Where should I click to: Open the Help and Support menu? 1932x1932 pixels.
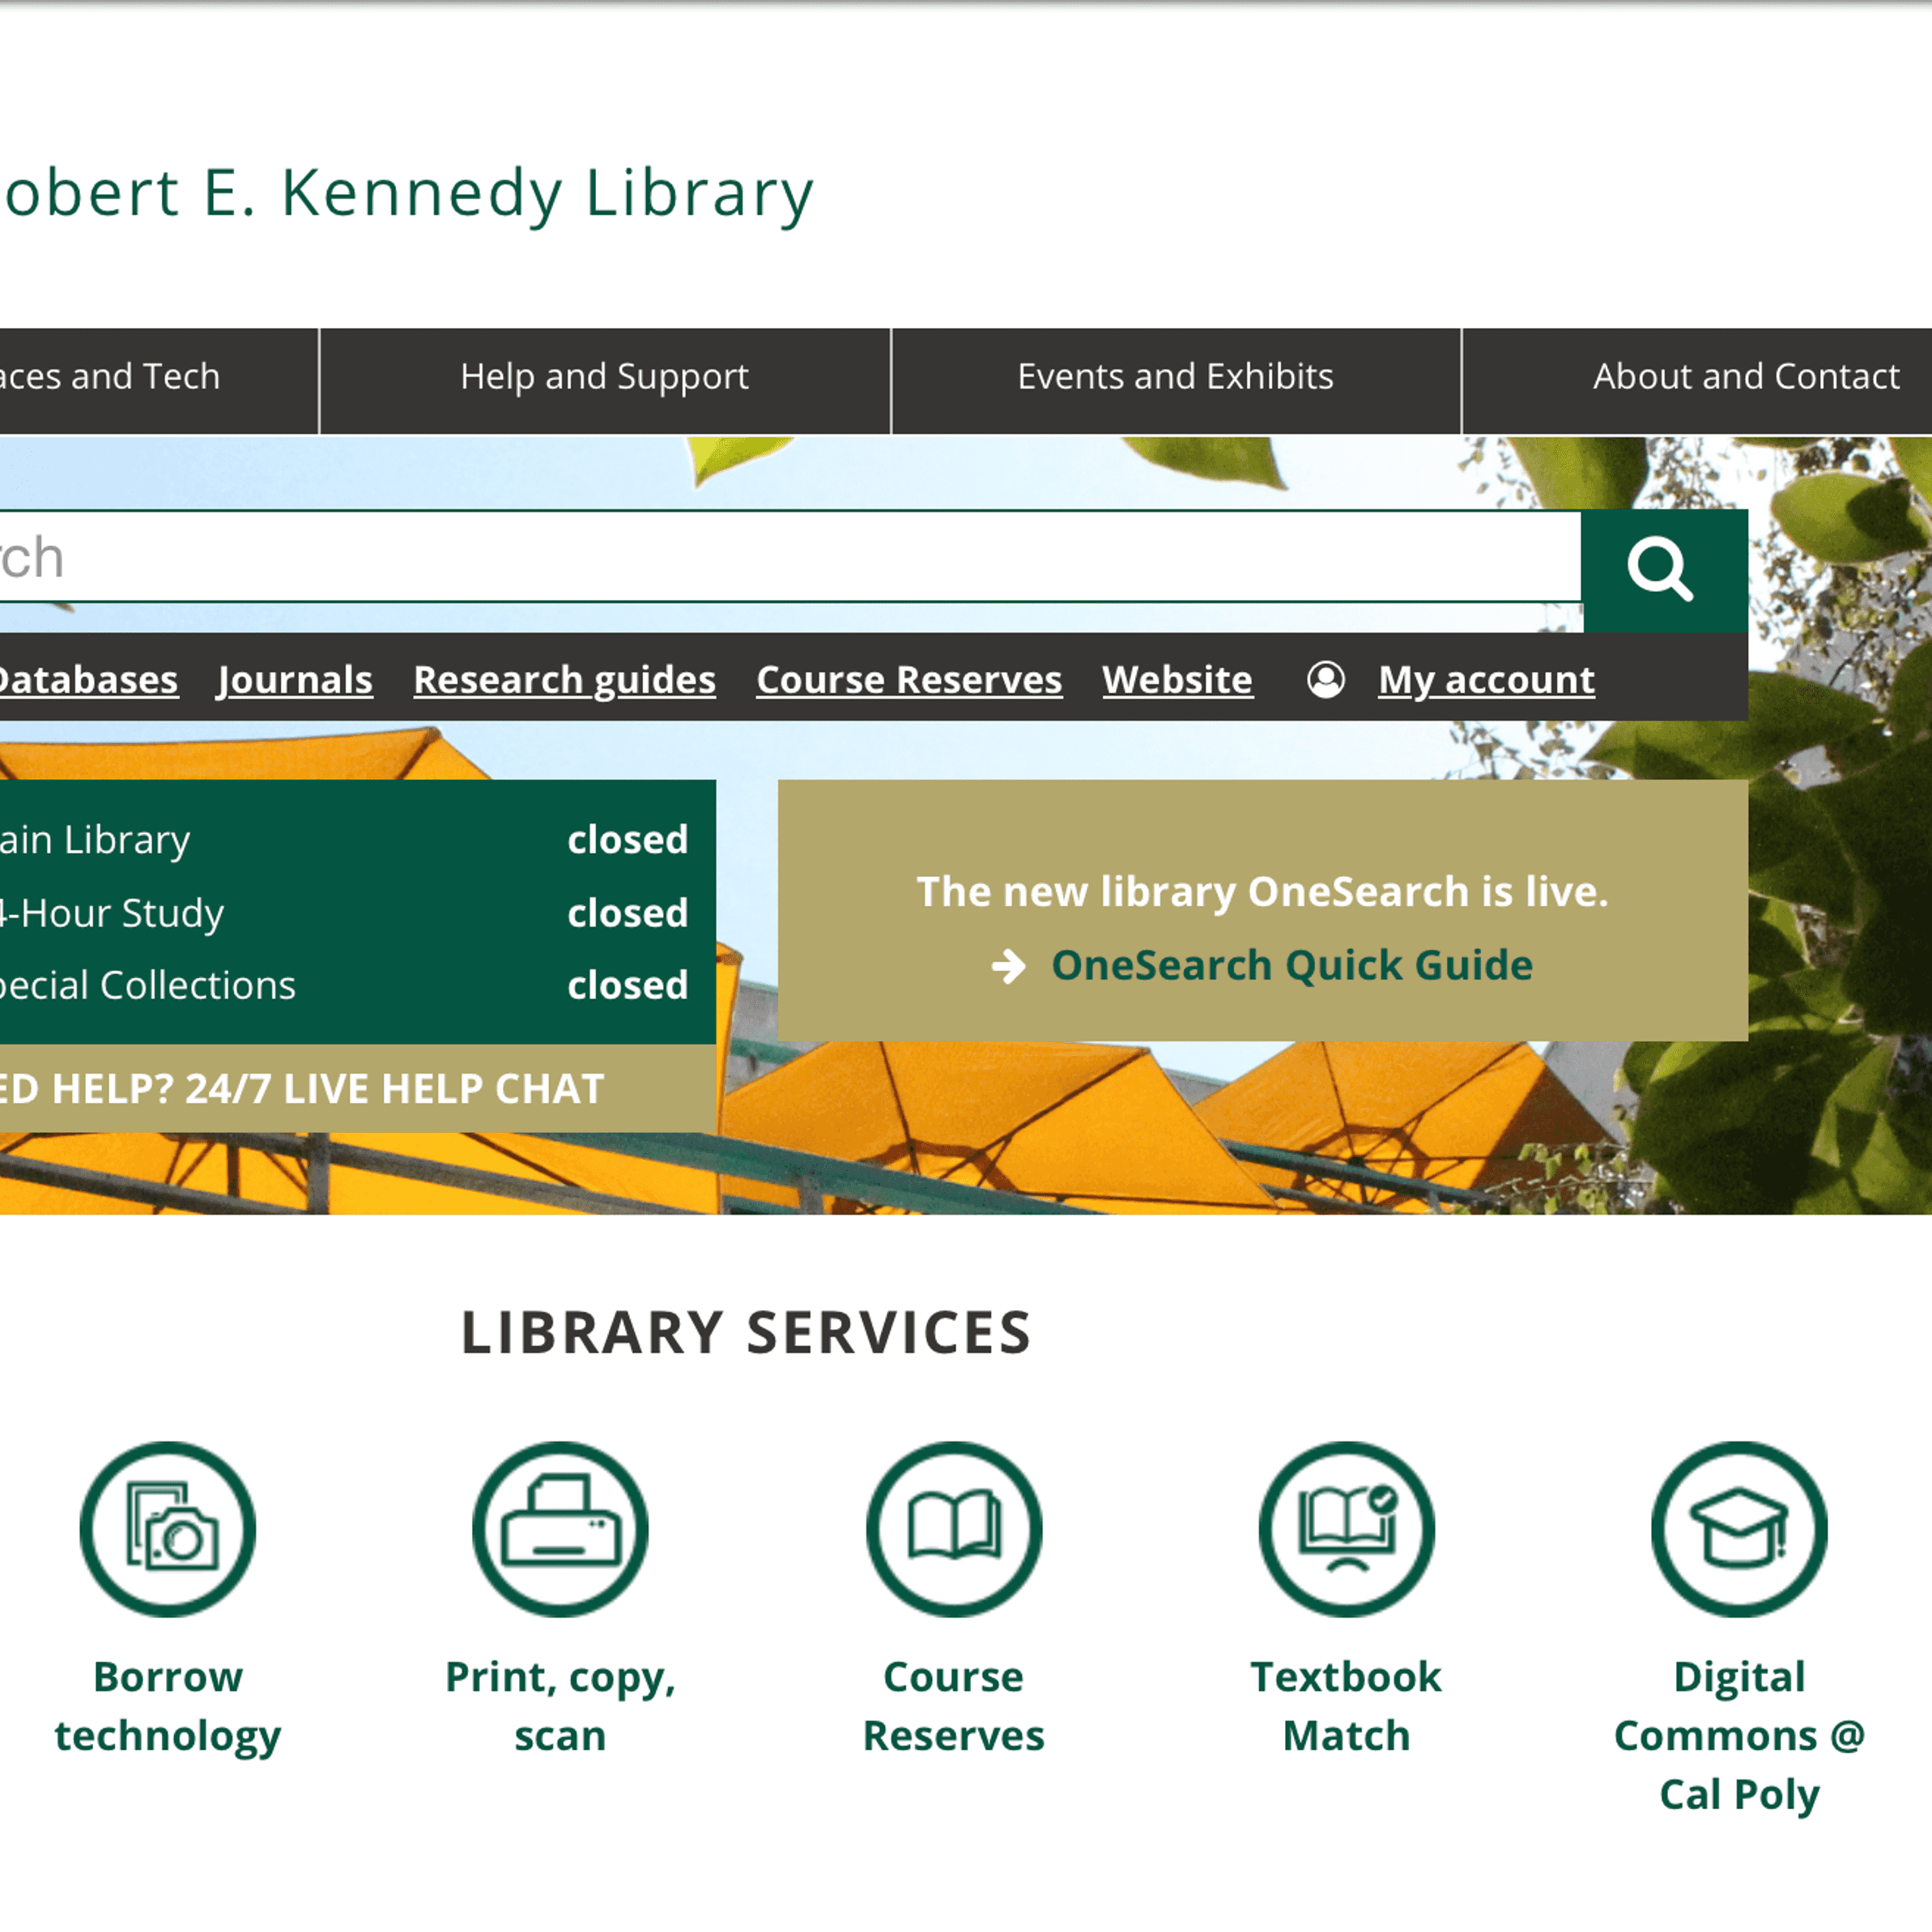point(604,378)
